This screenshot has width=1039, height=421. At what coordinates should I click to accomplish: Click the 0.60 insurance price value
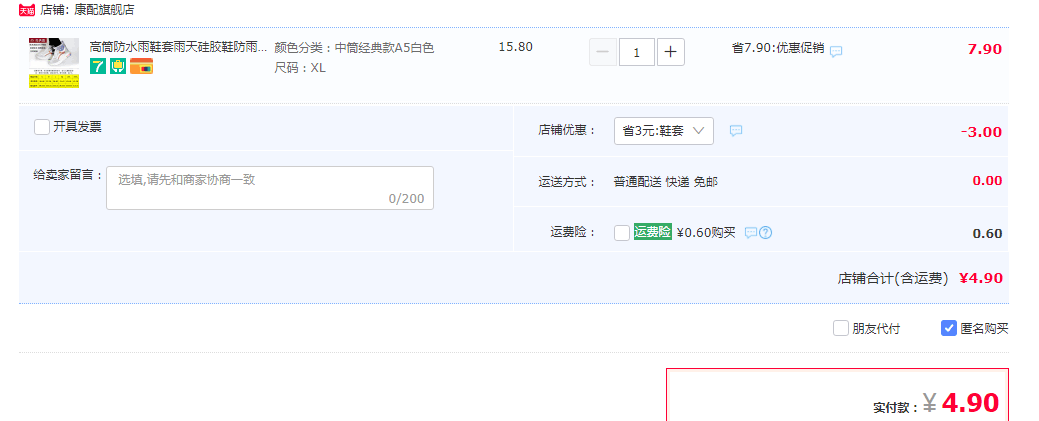987,233
